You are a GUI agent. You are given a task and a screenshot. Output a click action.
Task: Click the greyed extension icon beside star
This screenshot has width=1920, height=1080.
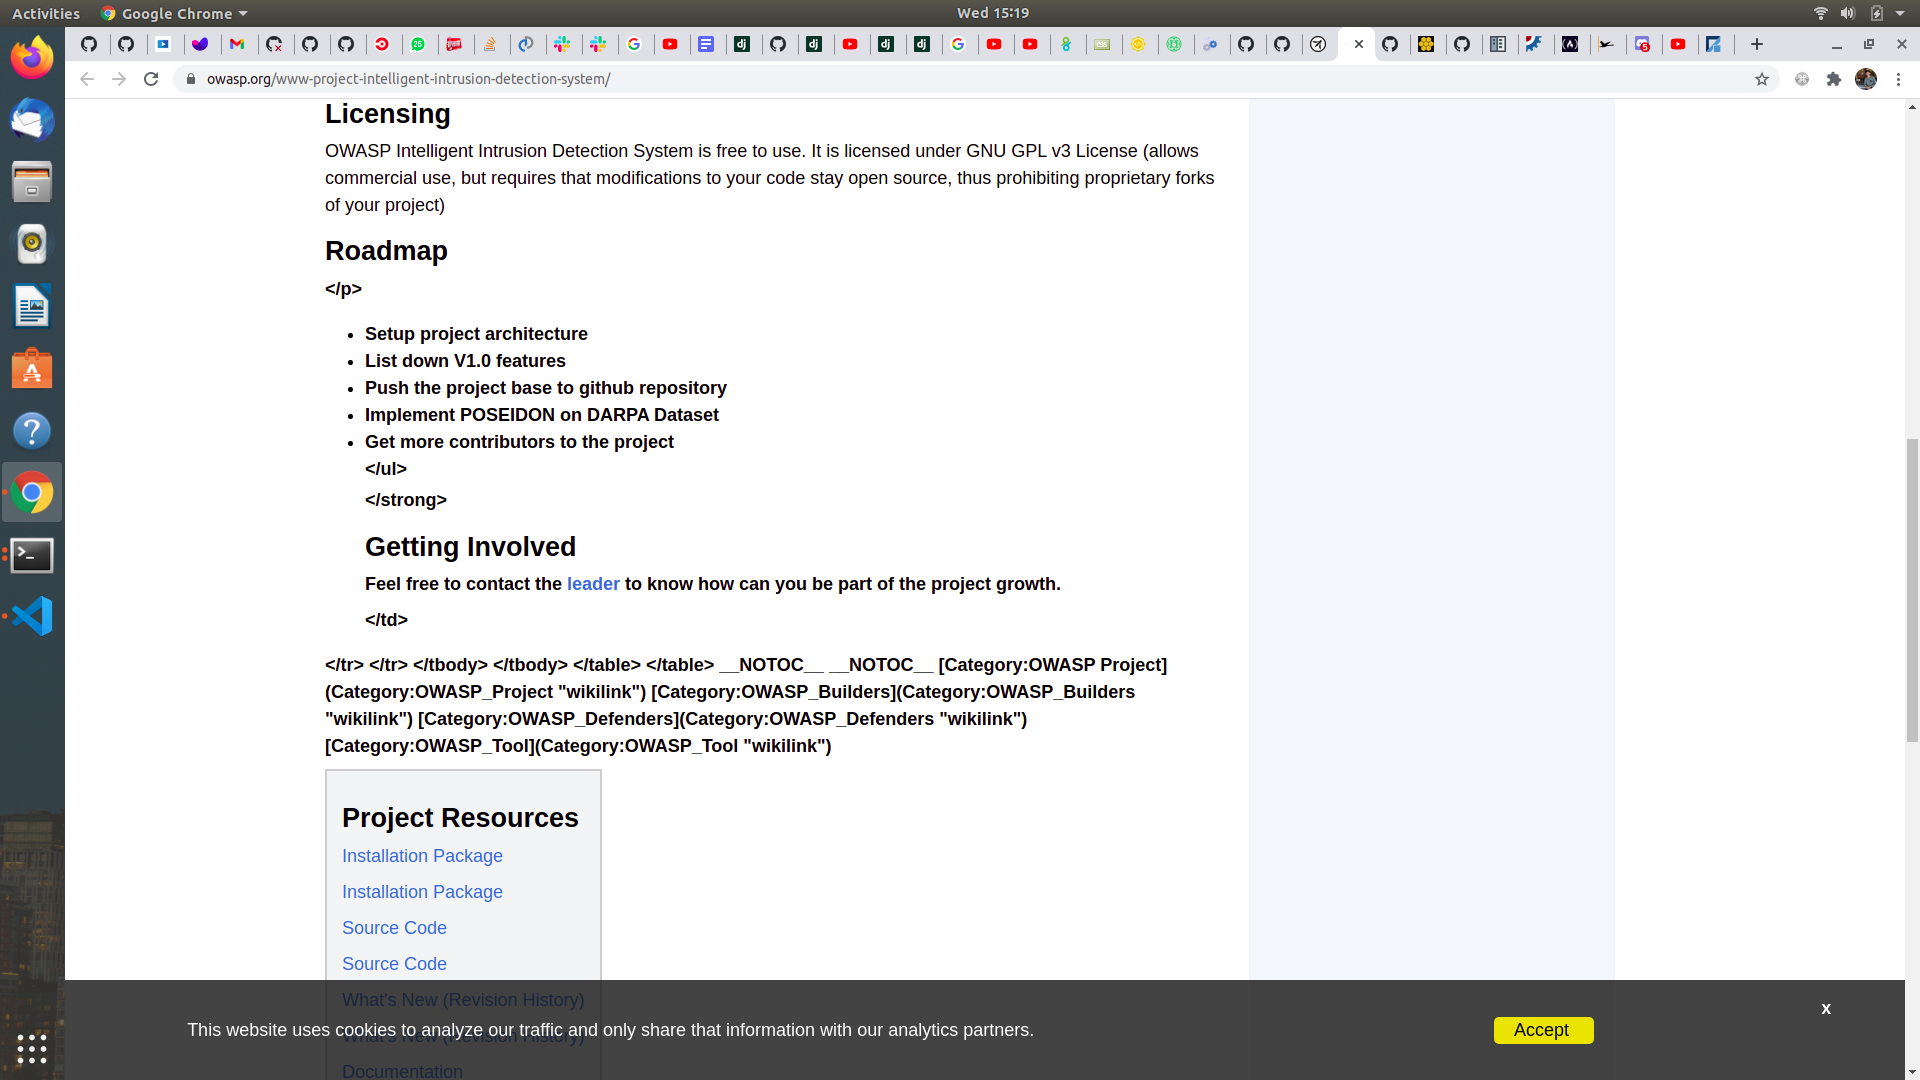click(1802, 79)
